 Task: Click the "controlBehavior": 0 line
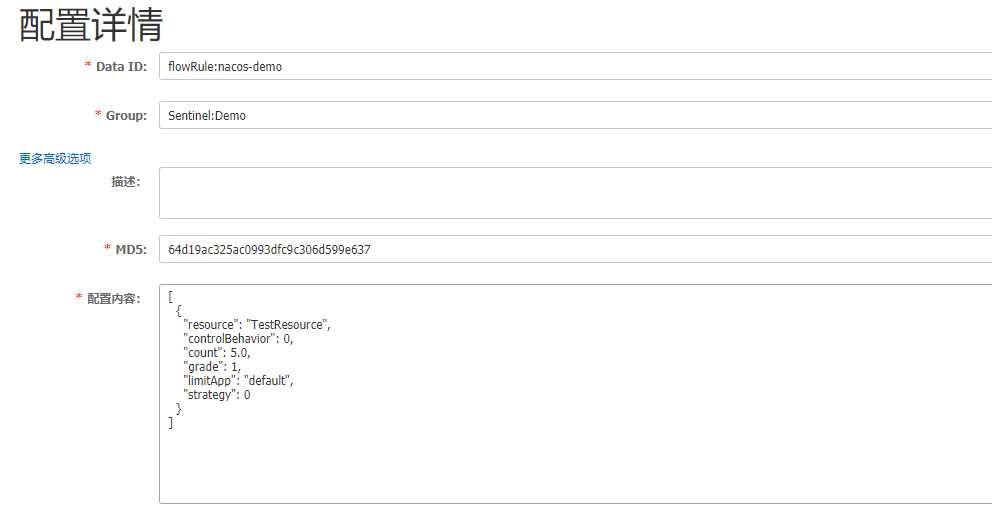click(238, 339)
